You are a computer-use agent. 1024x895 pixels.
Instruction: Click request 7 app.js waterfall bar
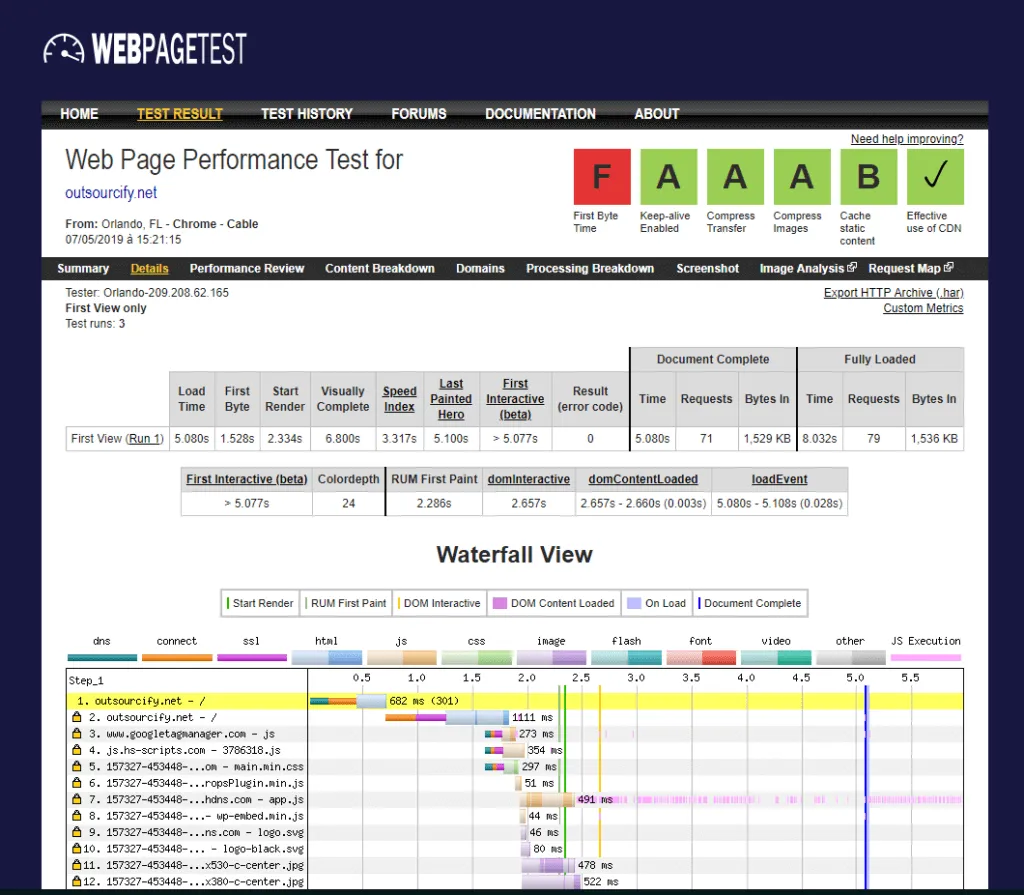pyautogui.click(x=547, y=799)
